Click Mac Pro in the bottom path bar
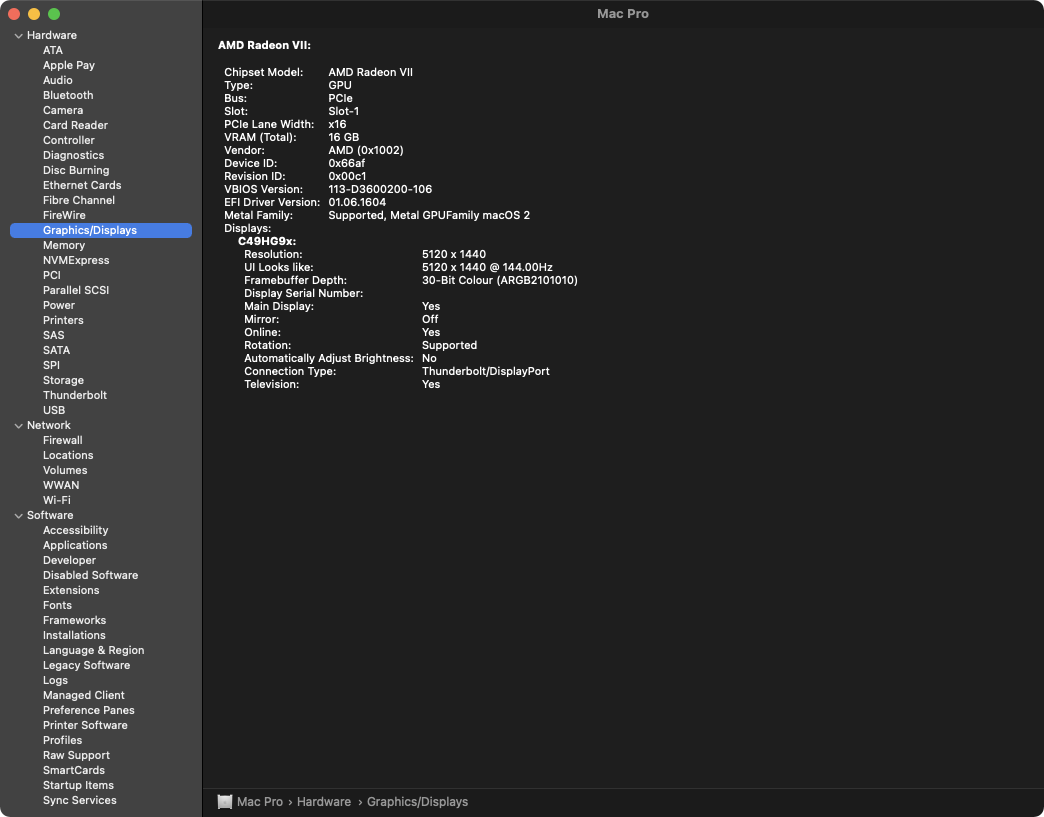The image size is (1044, 817). (260, 802)
